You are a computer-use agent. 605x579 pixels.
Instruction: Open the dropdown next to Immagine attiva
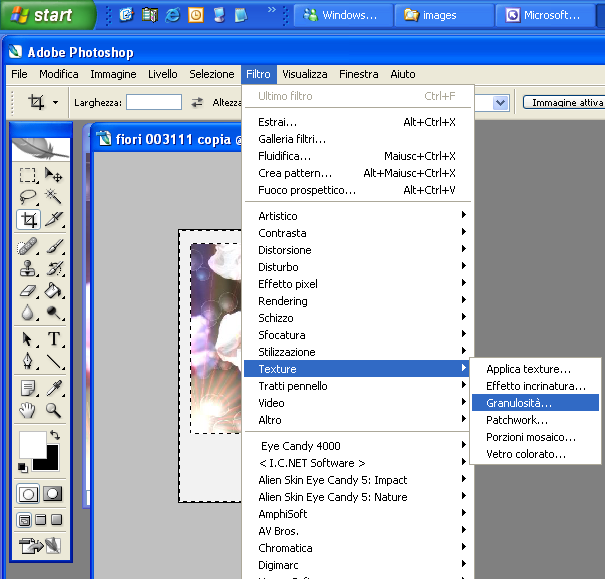500,103
